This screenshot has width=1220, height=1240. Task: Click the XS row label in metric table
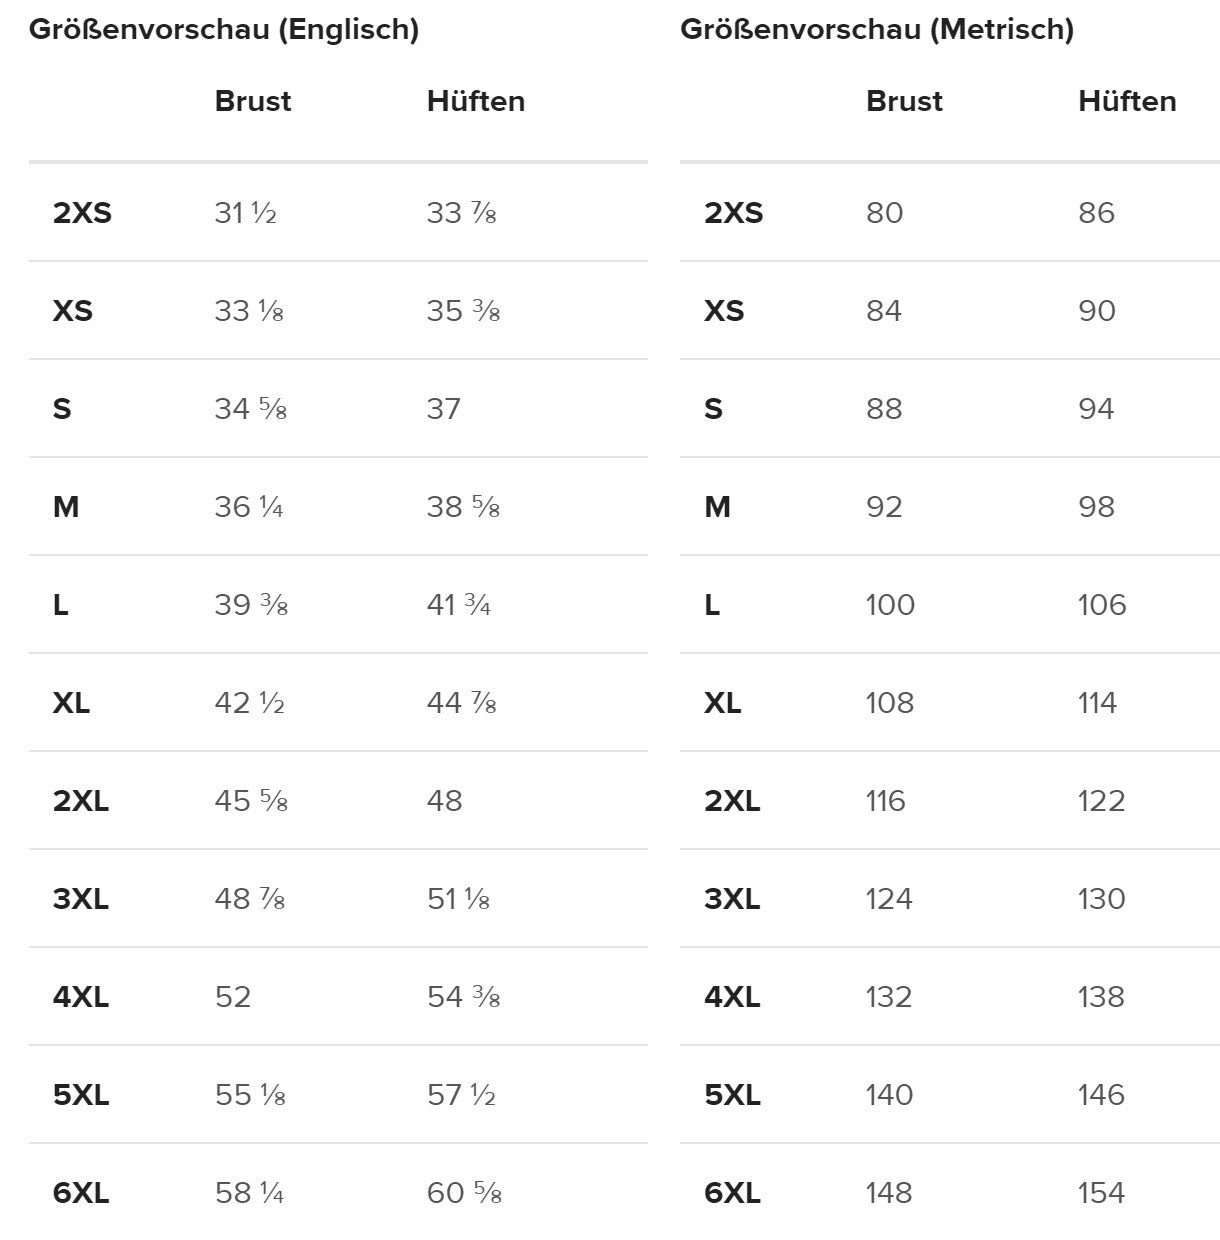coord(724,311)
